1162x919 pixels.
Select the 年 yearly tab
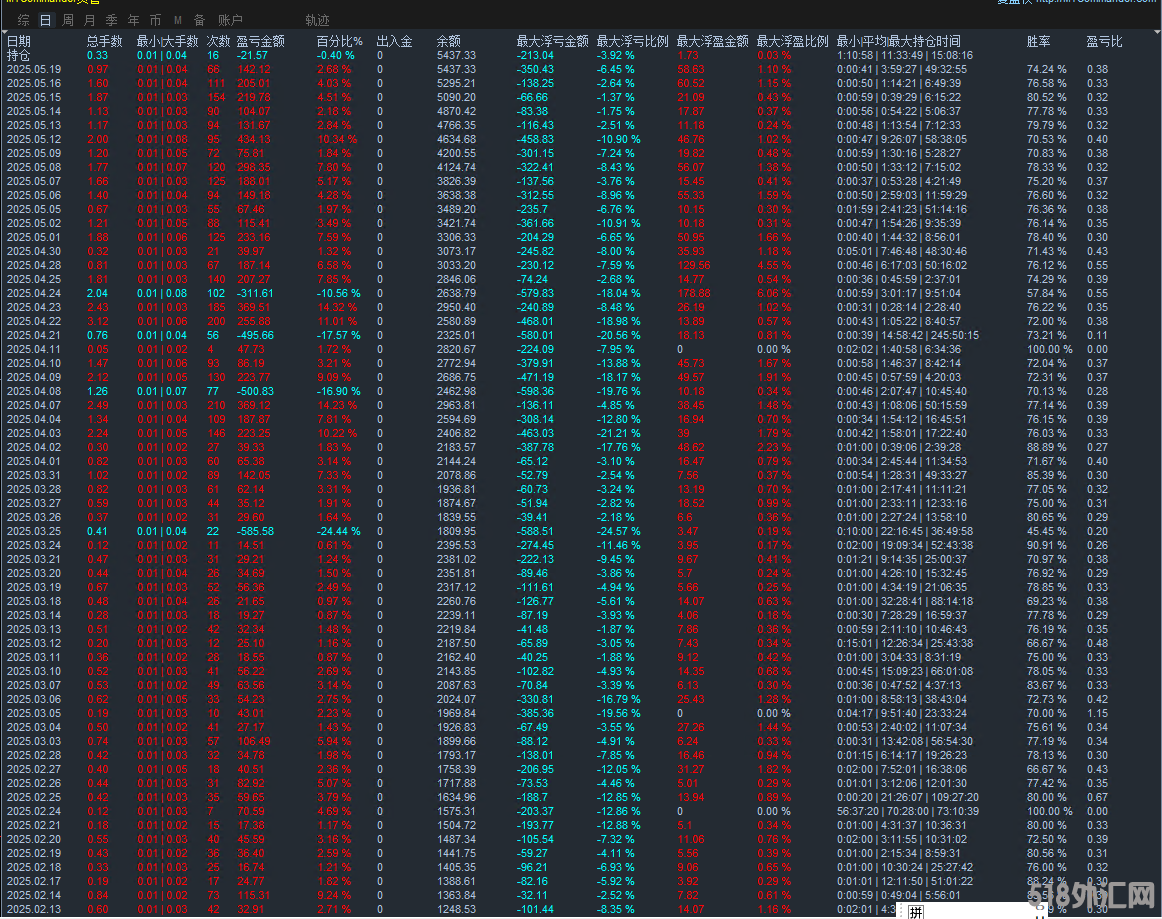133,20
